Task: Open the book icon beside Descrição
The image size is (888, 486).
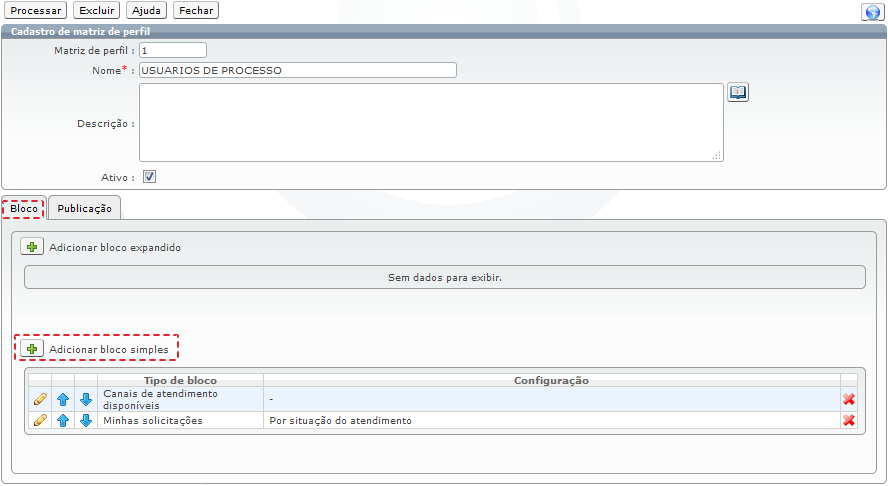Action: (x=738, y=93)
